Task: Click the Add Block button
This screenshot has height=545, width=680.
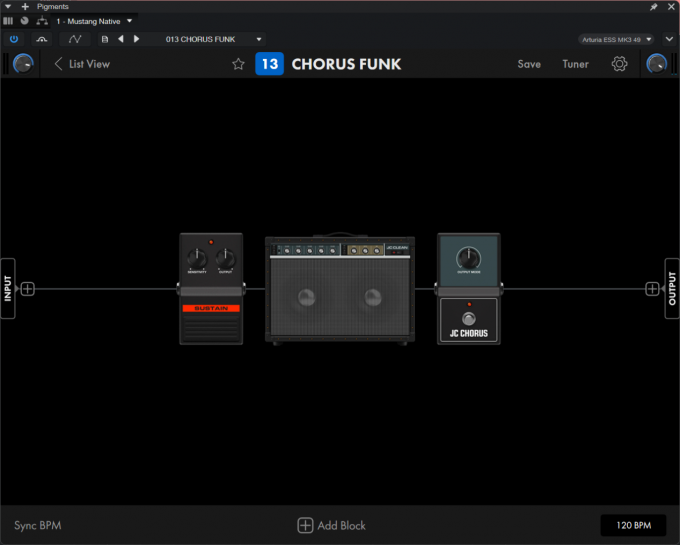Action: point(332,525)
